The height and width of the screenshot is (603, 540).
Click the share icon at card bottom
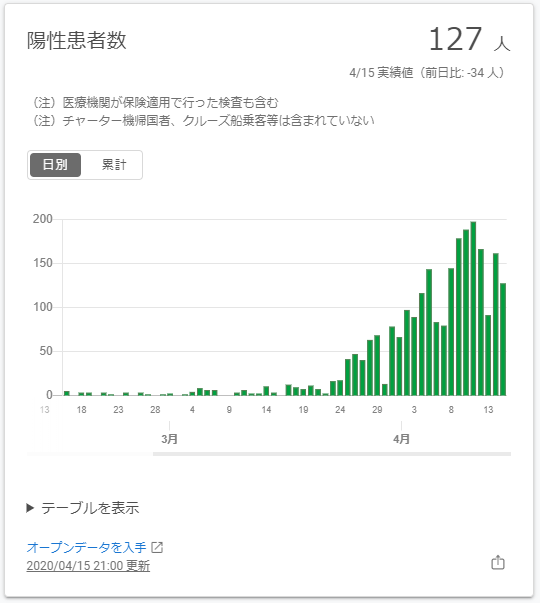[x=498, y=562]
